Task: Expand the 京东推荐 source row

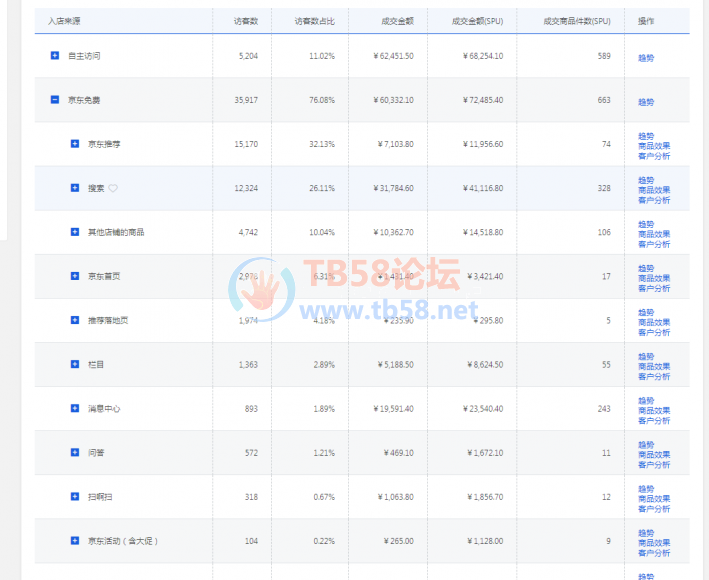Action: click(x=75, y=144)
